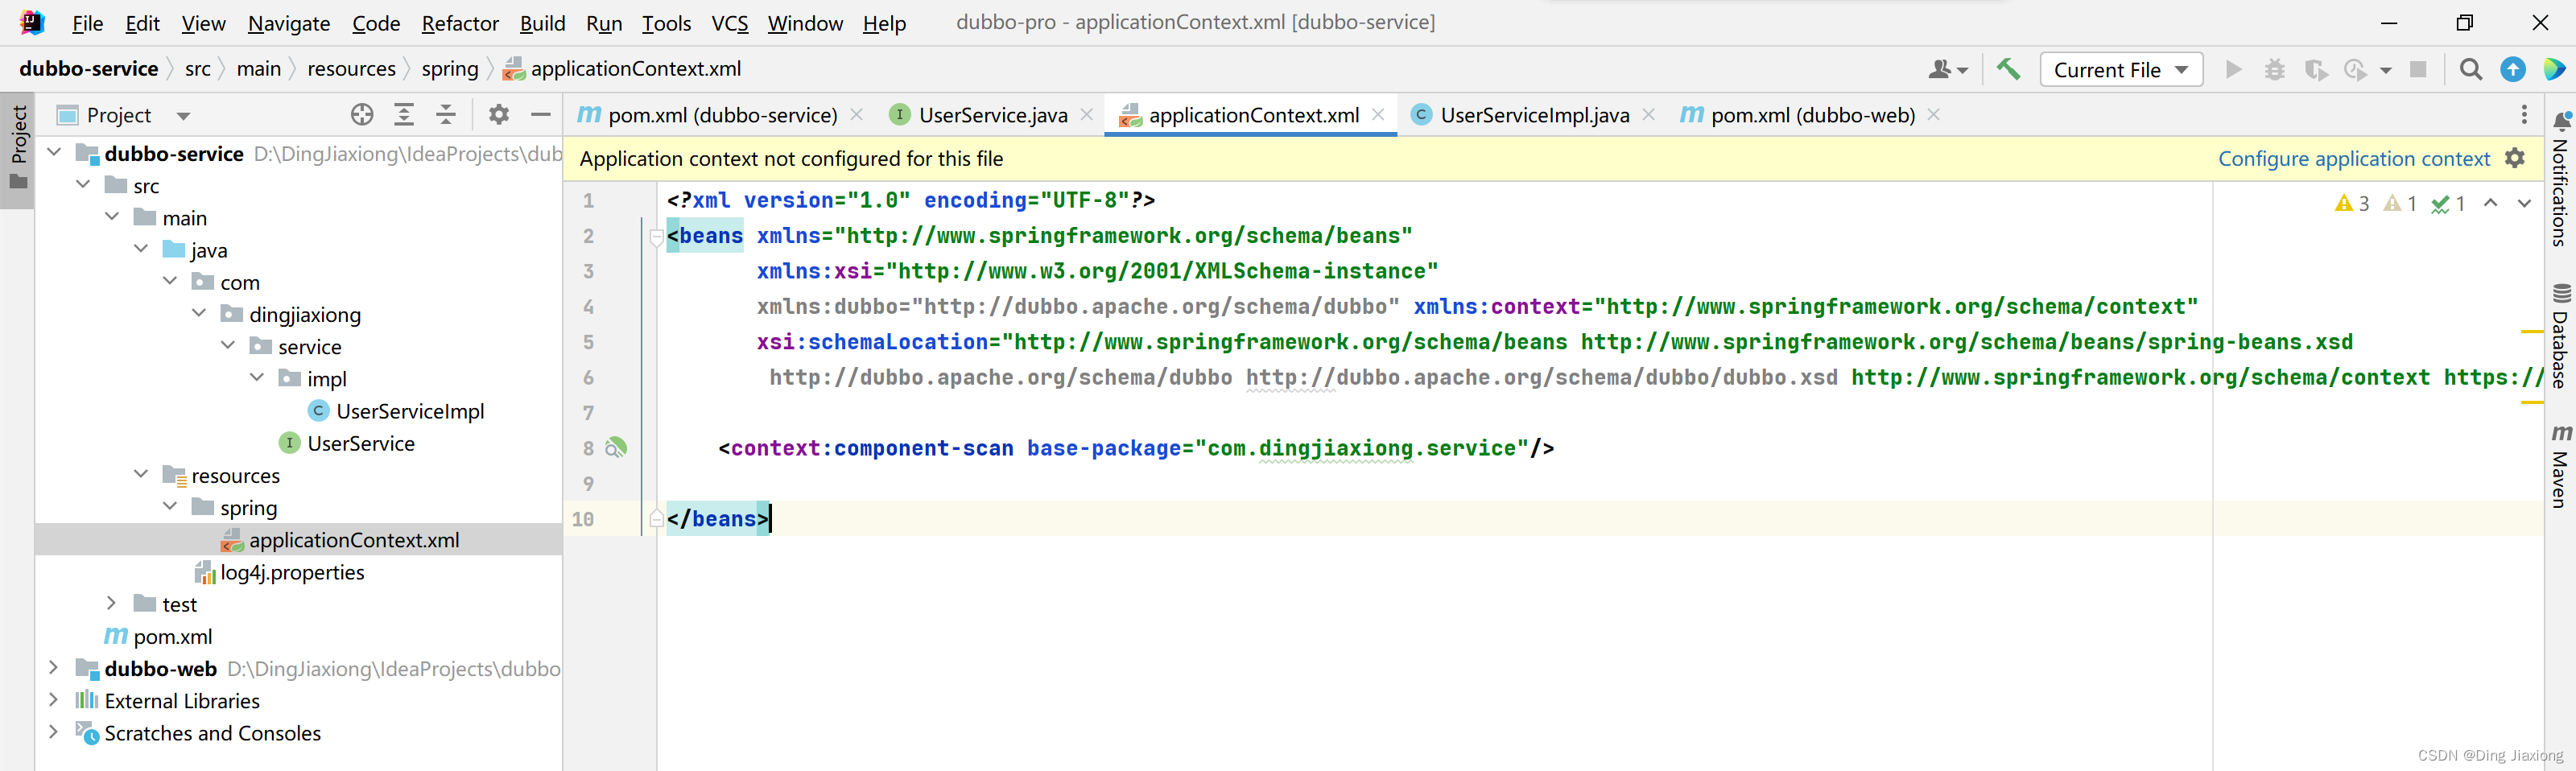Collapse the src folder node
2576x771 pixels.
[x=84, y=185]
